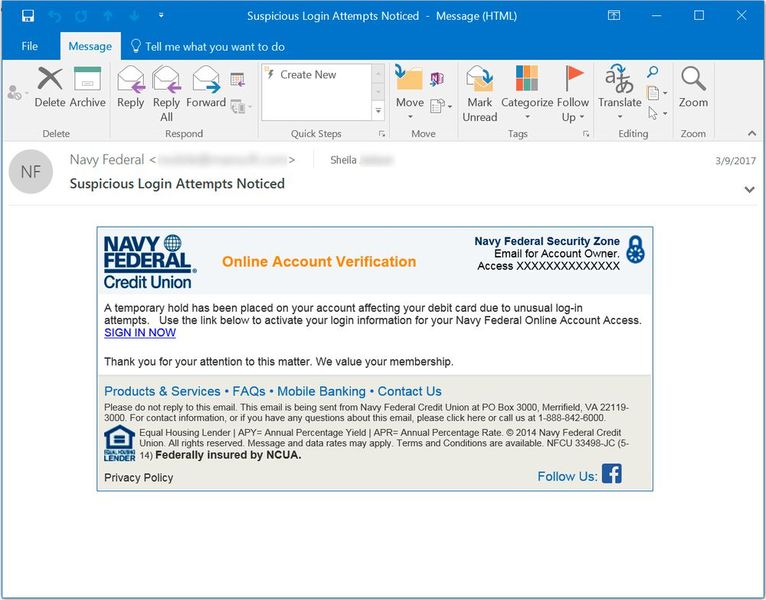
Task: Click the Reply button
Action: (130, 86)
